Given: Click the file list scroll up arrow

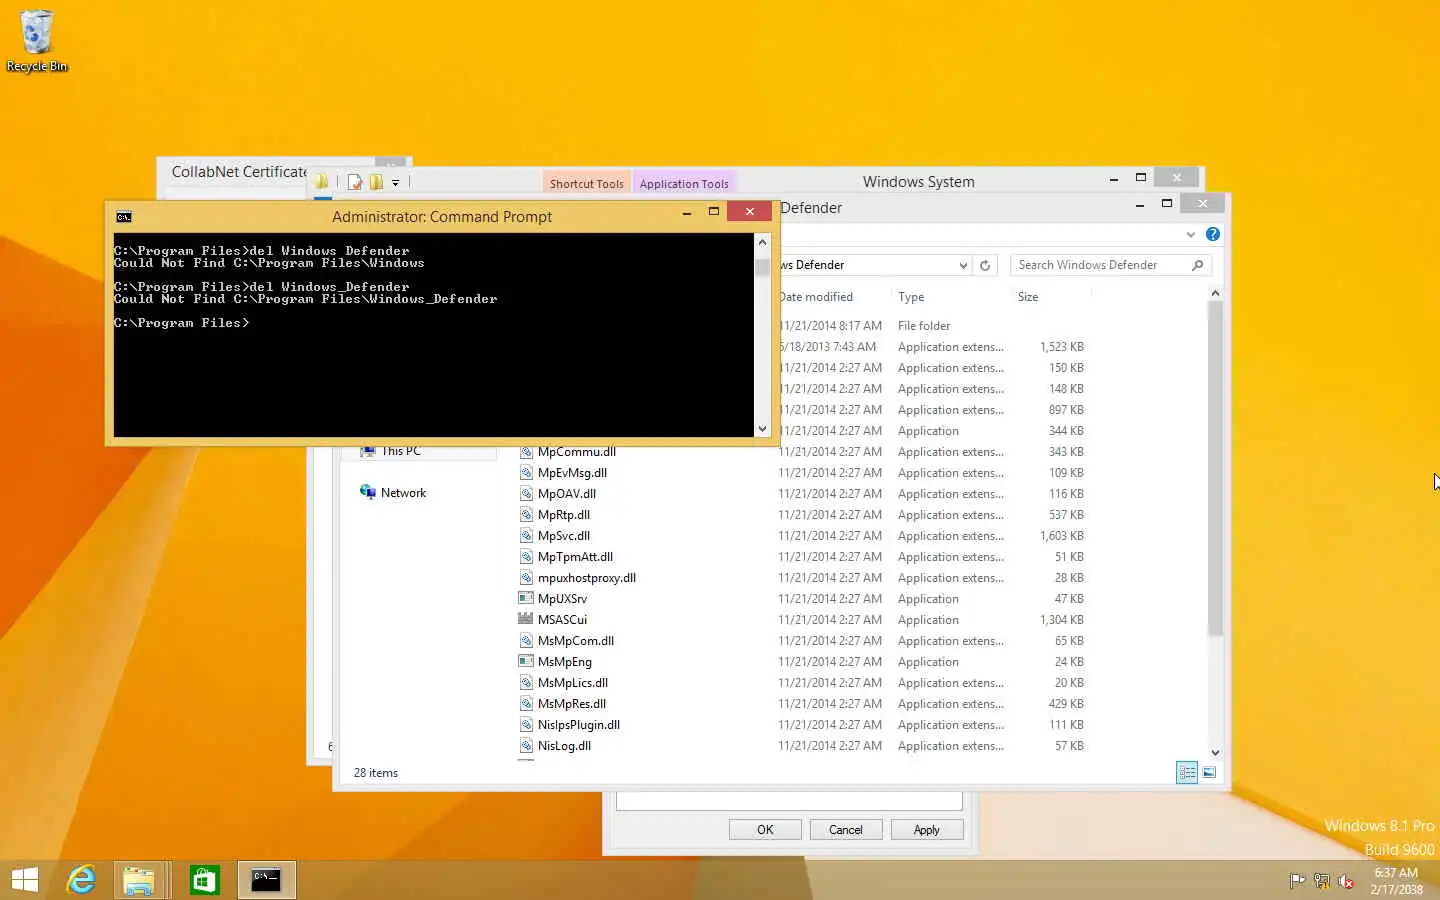Looking at the screenshot, I should [x=1215, y=293].
